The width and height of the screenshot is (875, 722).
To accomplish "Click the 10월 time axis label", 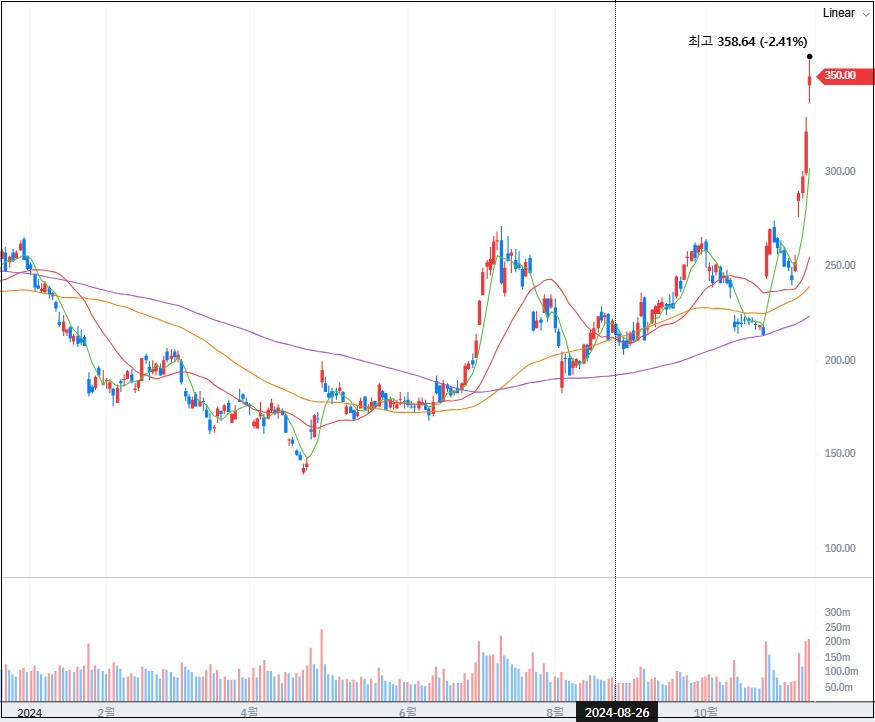I will point(705,713).
